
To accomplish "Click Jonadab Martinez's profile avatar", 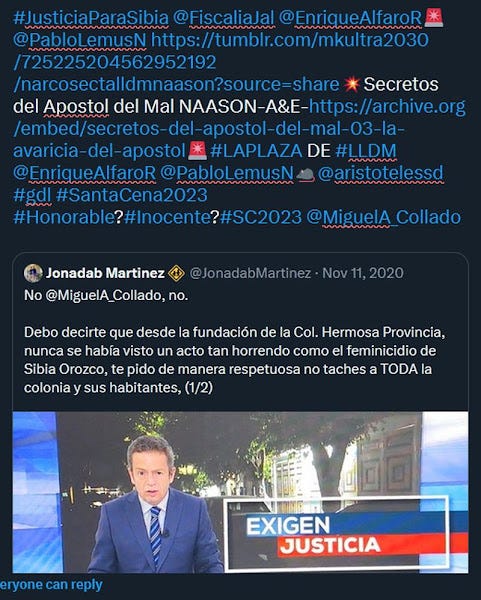I will [x=33, y=273].
